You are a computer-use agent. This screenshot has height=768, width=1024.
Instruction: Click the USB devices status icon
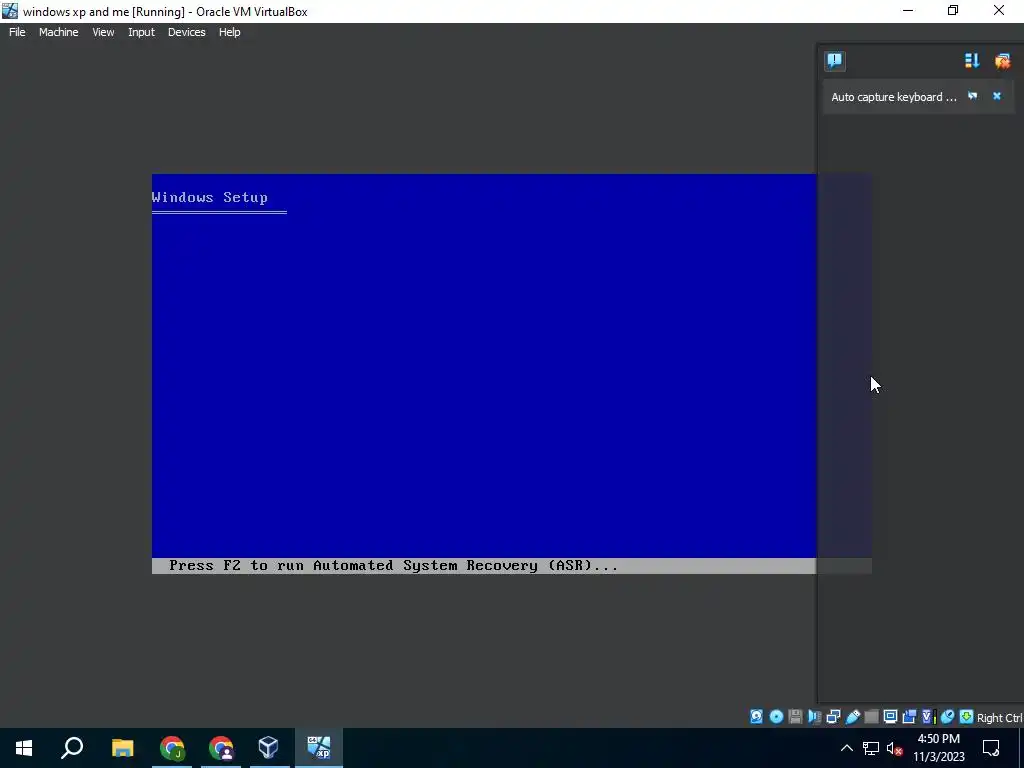coord(852,716)
